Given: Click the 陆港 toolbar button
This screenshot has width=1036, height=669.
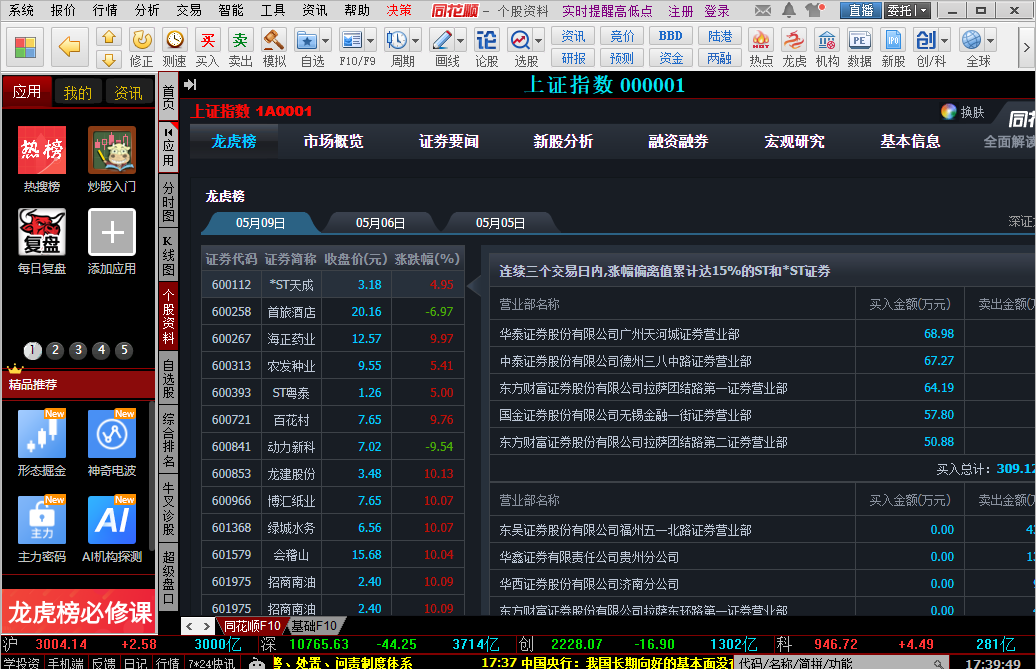Looking at the screenshot, I should pos(720,36).
